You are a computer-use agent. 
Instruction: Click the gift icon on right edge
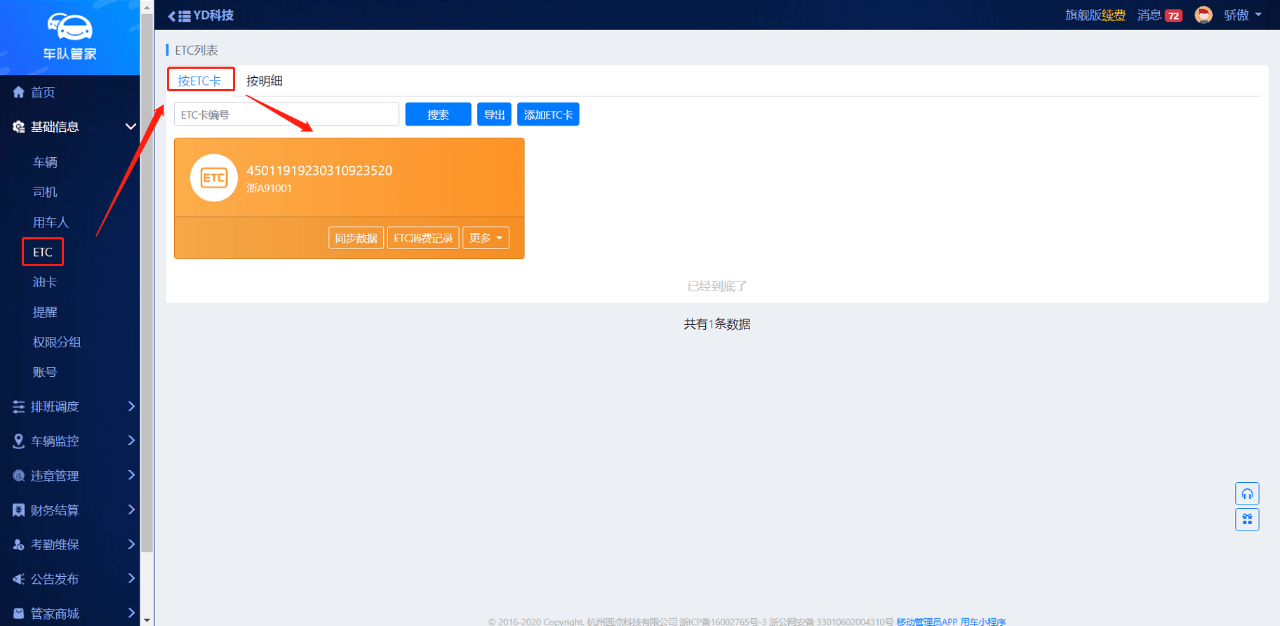click(1247, 519)
